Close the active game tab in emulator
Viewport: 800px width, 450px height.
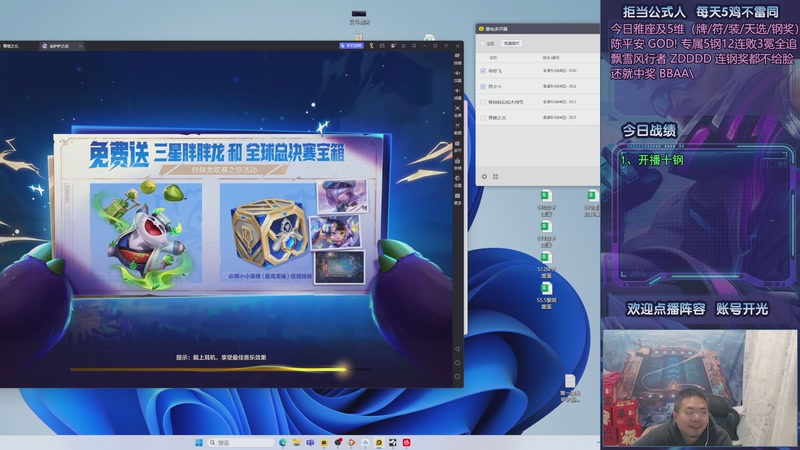[x=80, y=46]
